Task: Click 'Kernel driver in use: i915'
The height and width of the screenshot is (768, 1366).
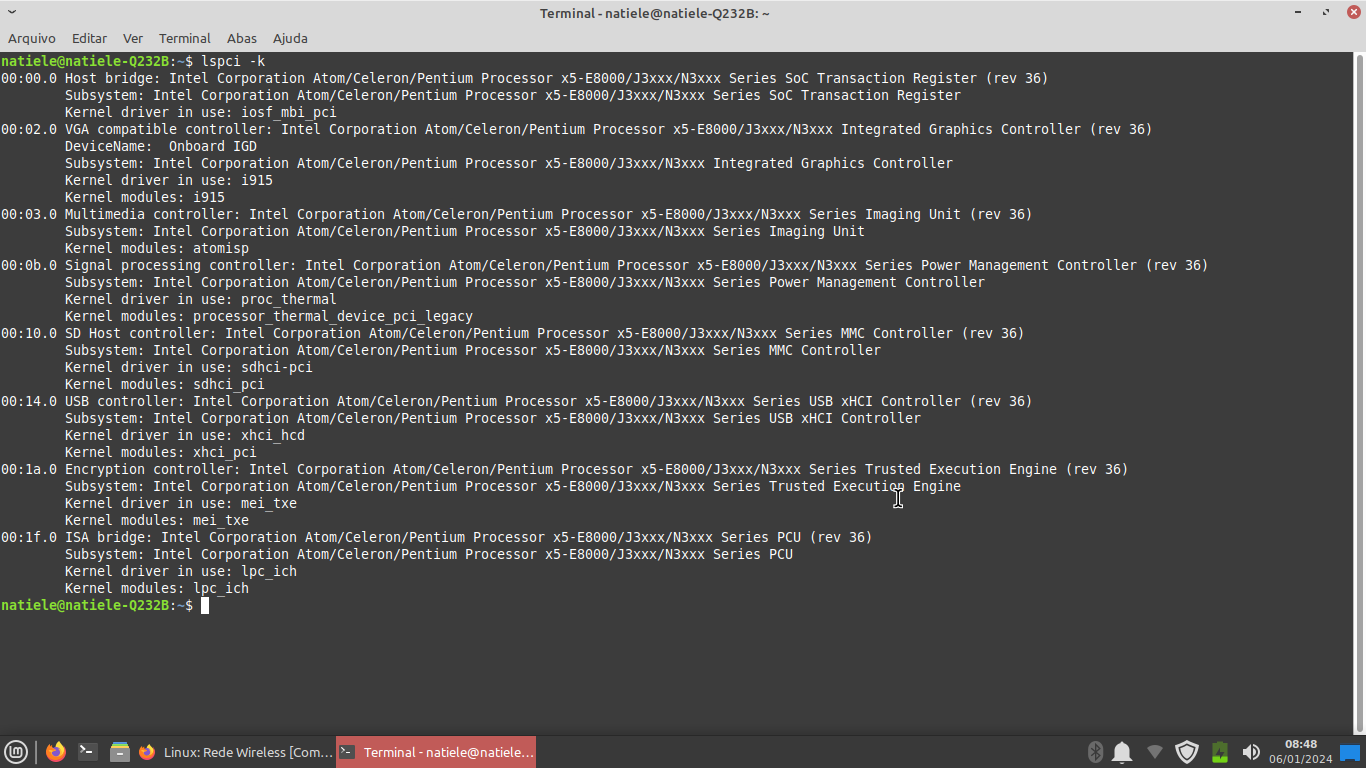Action: pyautogui.click(x=169, y=180)
